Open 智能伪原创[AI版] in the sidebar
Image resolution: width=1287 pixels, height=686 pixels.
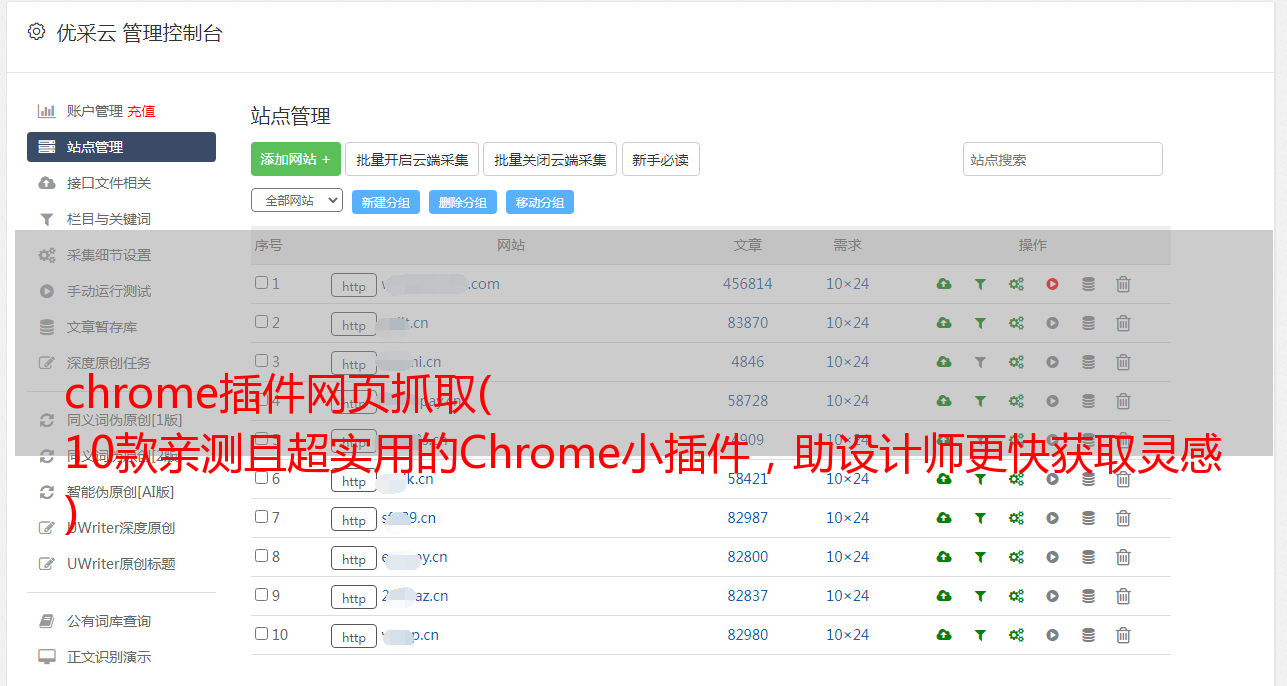121,492
